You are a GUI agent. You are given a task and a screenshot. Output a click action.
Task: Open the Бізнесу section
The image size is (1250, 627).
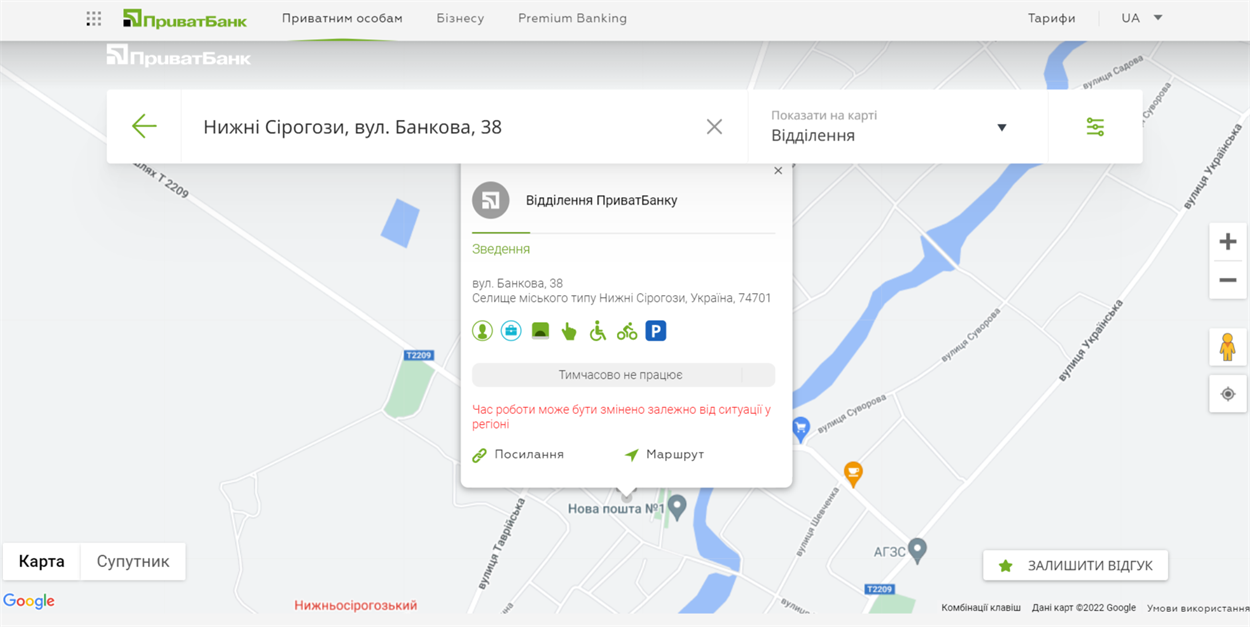click(x=460, y=18)
